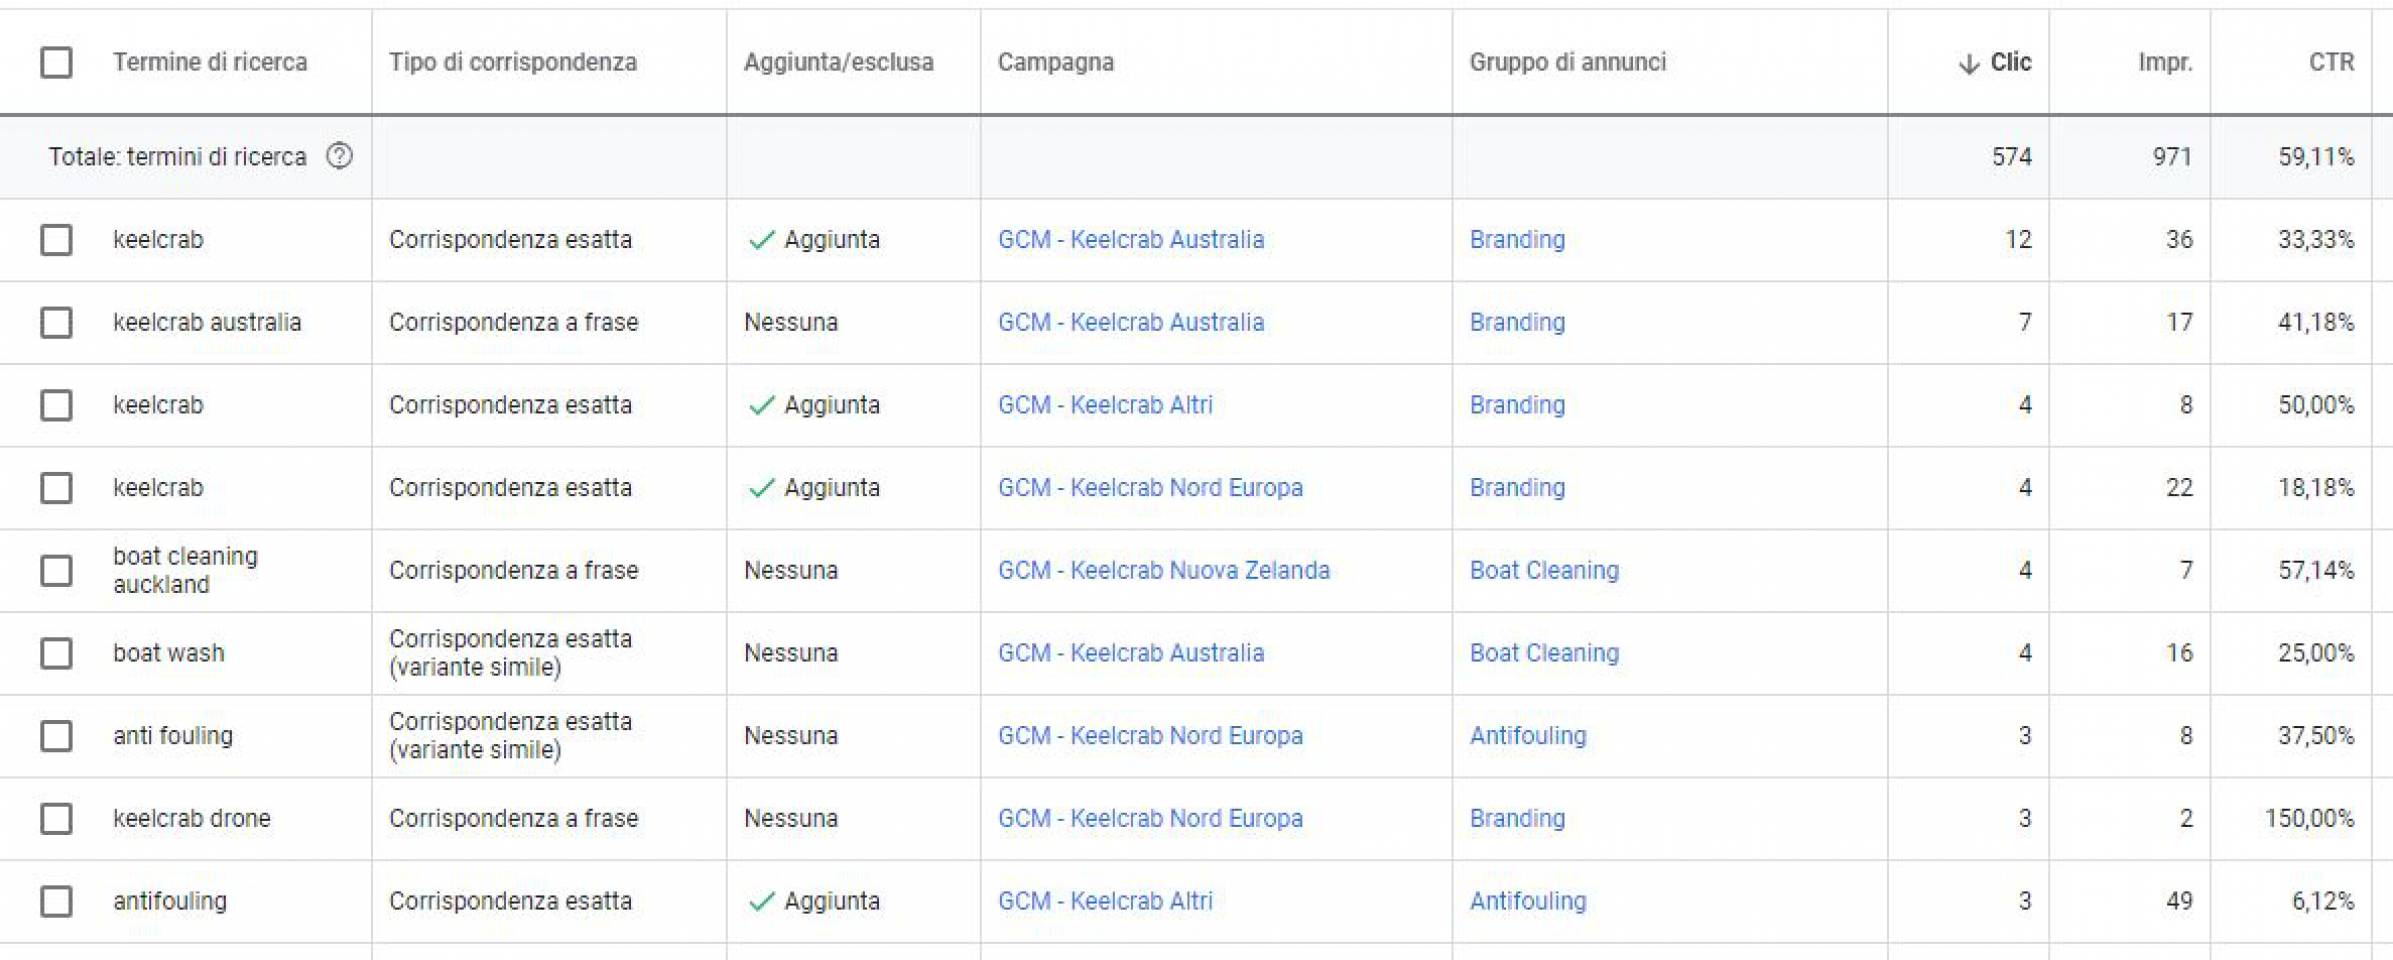This screenshot has height=960, width=2393.
Task: Select the keelcrab australia row checkbox
Action: point(56,322)
